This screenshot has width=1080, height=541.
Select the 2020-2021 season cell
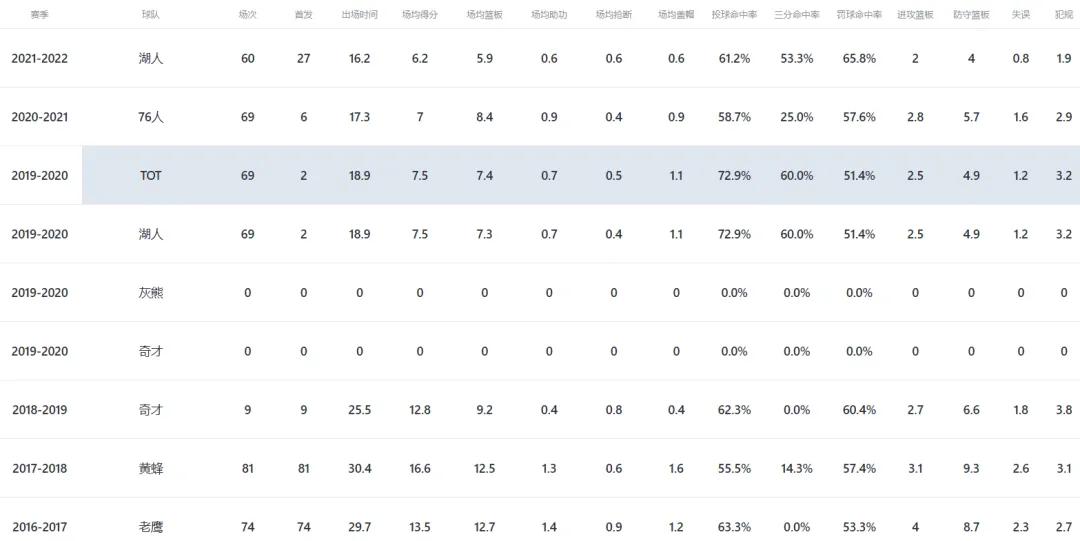tap(39, 117)
